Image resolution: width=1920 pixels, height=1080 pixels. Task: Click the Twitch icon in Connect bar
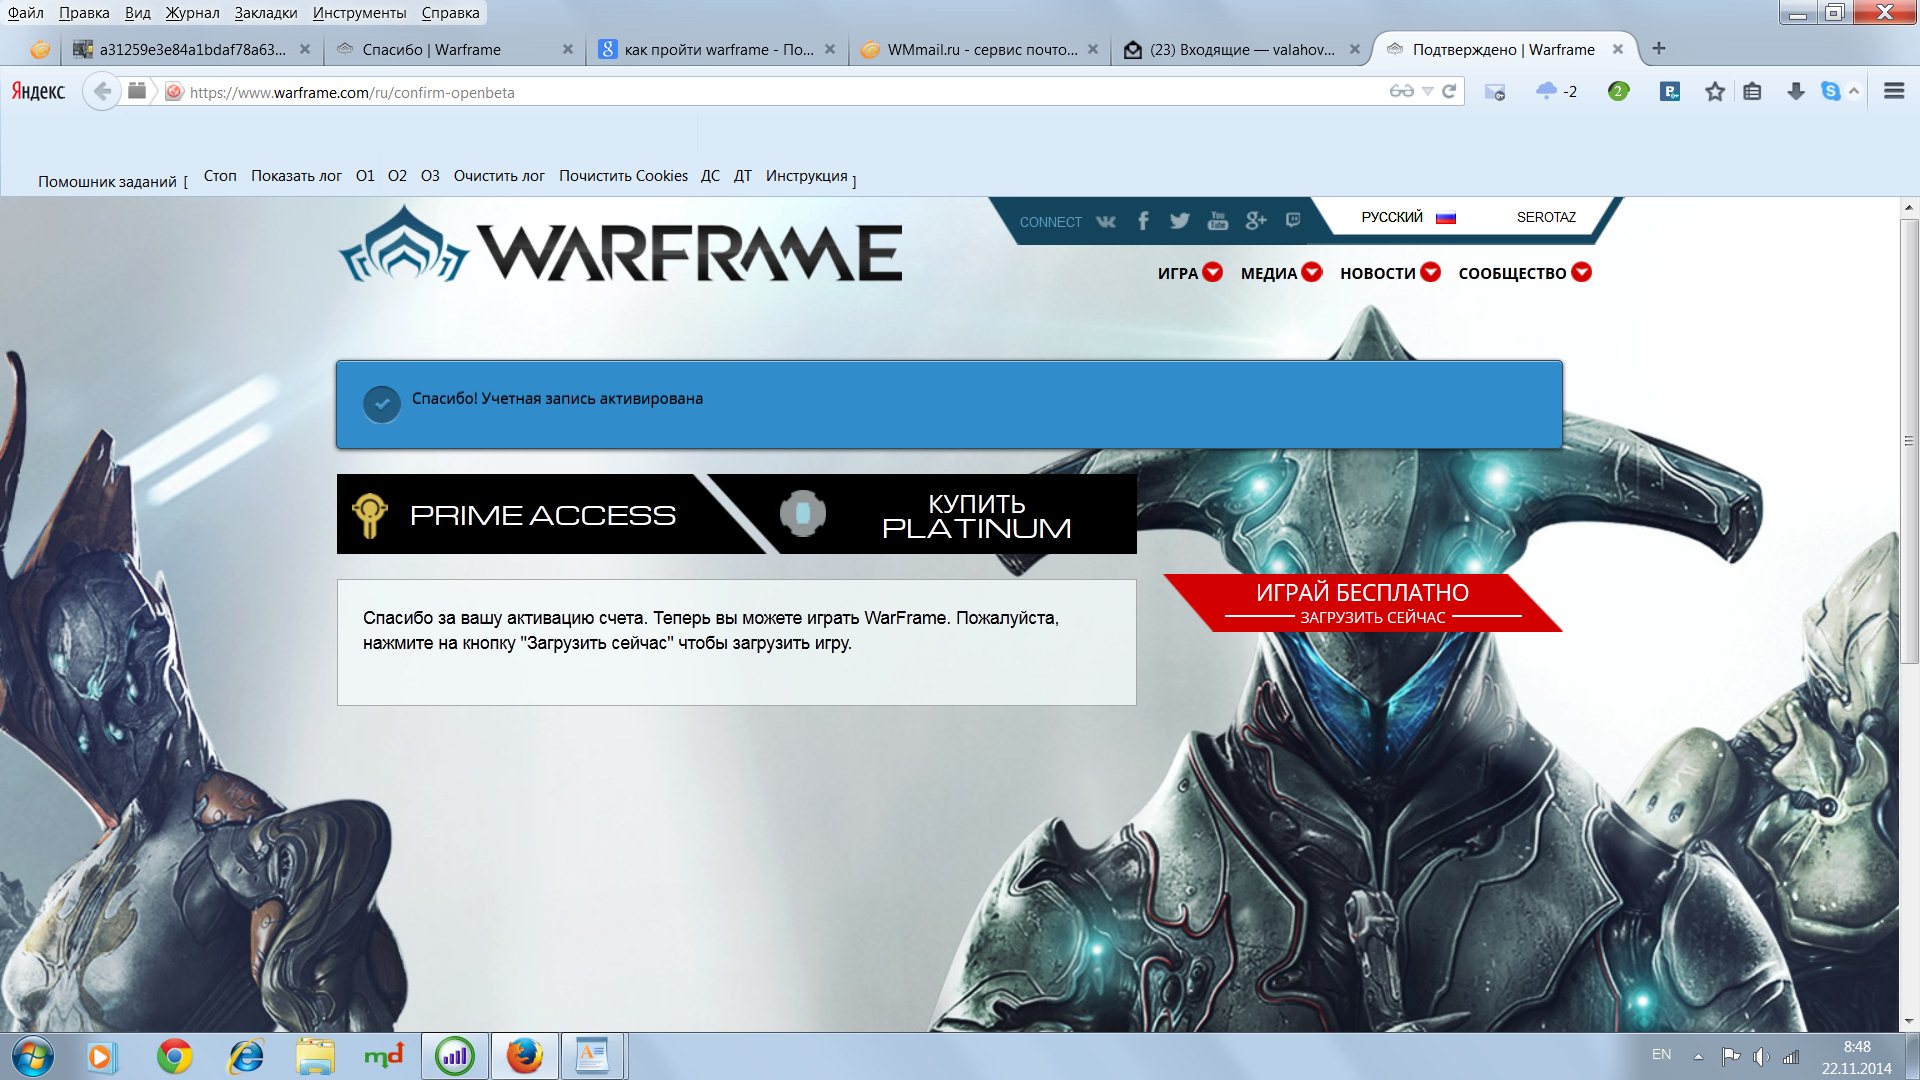(x=1293, y=220)
